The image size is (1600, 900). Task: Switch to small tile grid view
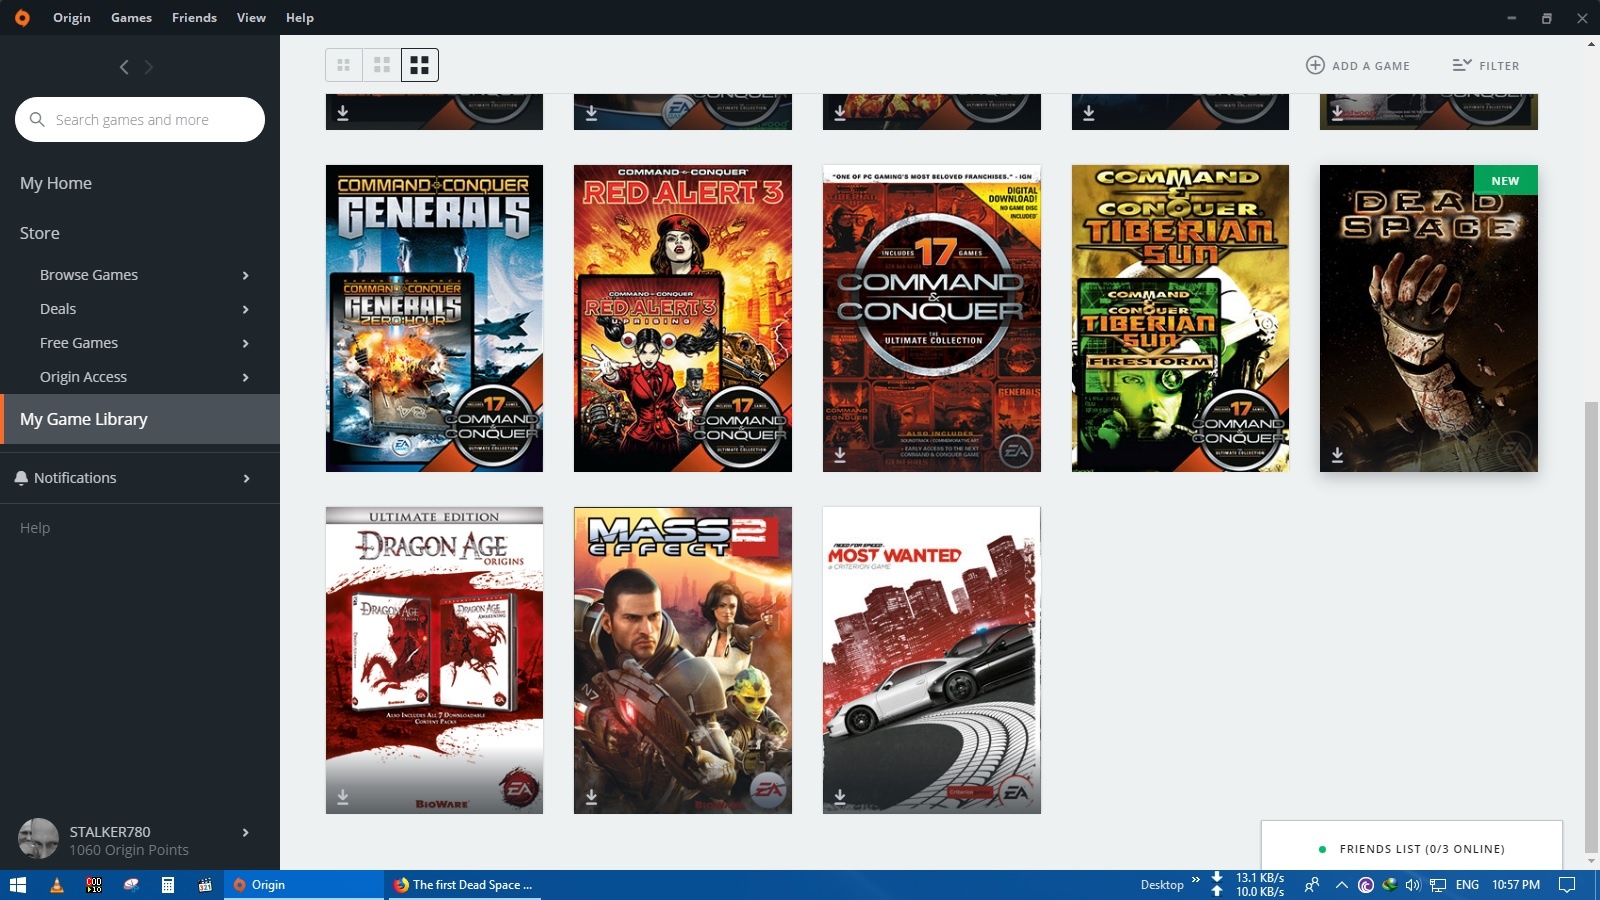coord(344,65)
